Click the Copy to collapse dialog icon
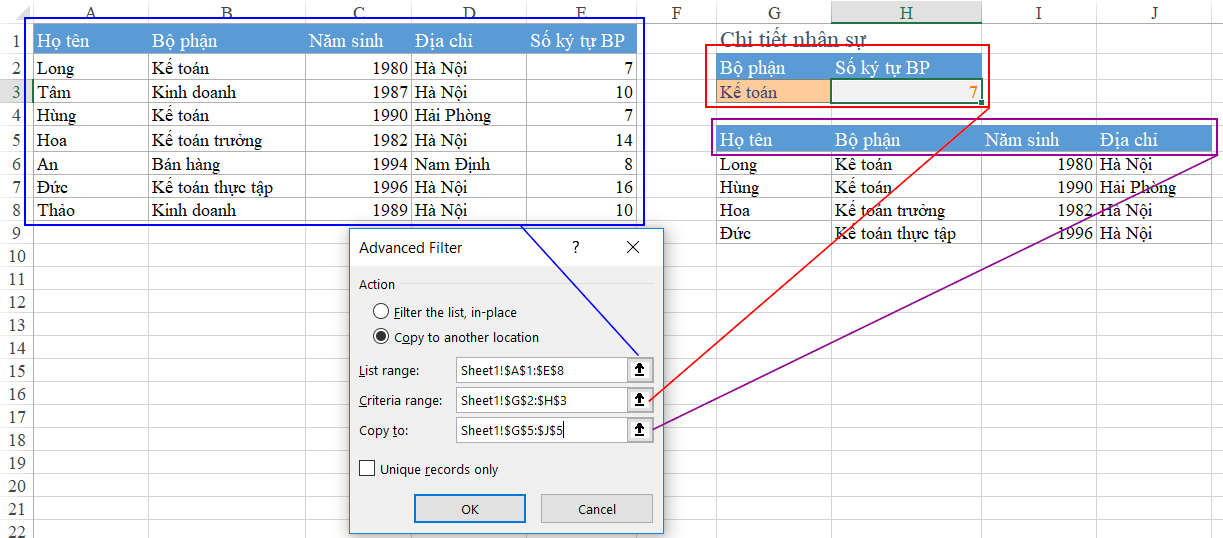 pos(640,430)
